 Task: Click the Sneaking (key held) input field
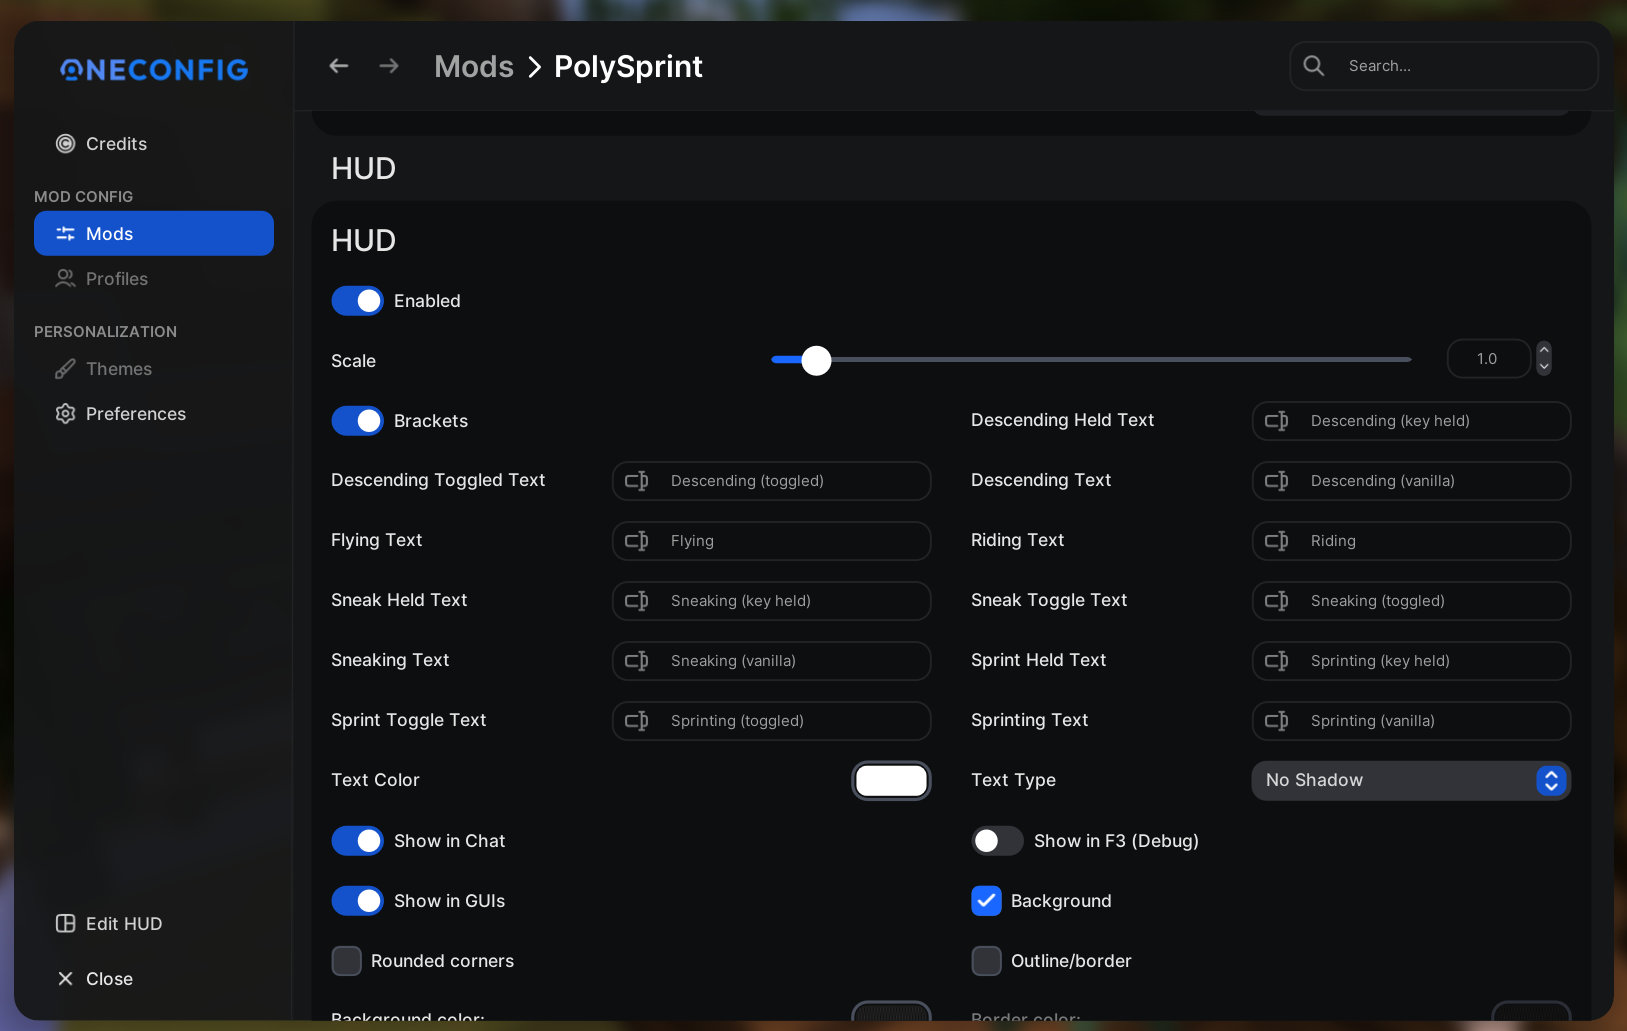[771, 601]
